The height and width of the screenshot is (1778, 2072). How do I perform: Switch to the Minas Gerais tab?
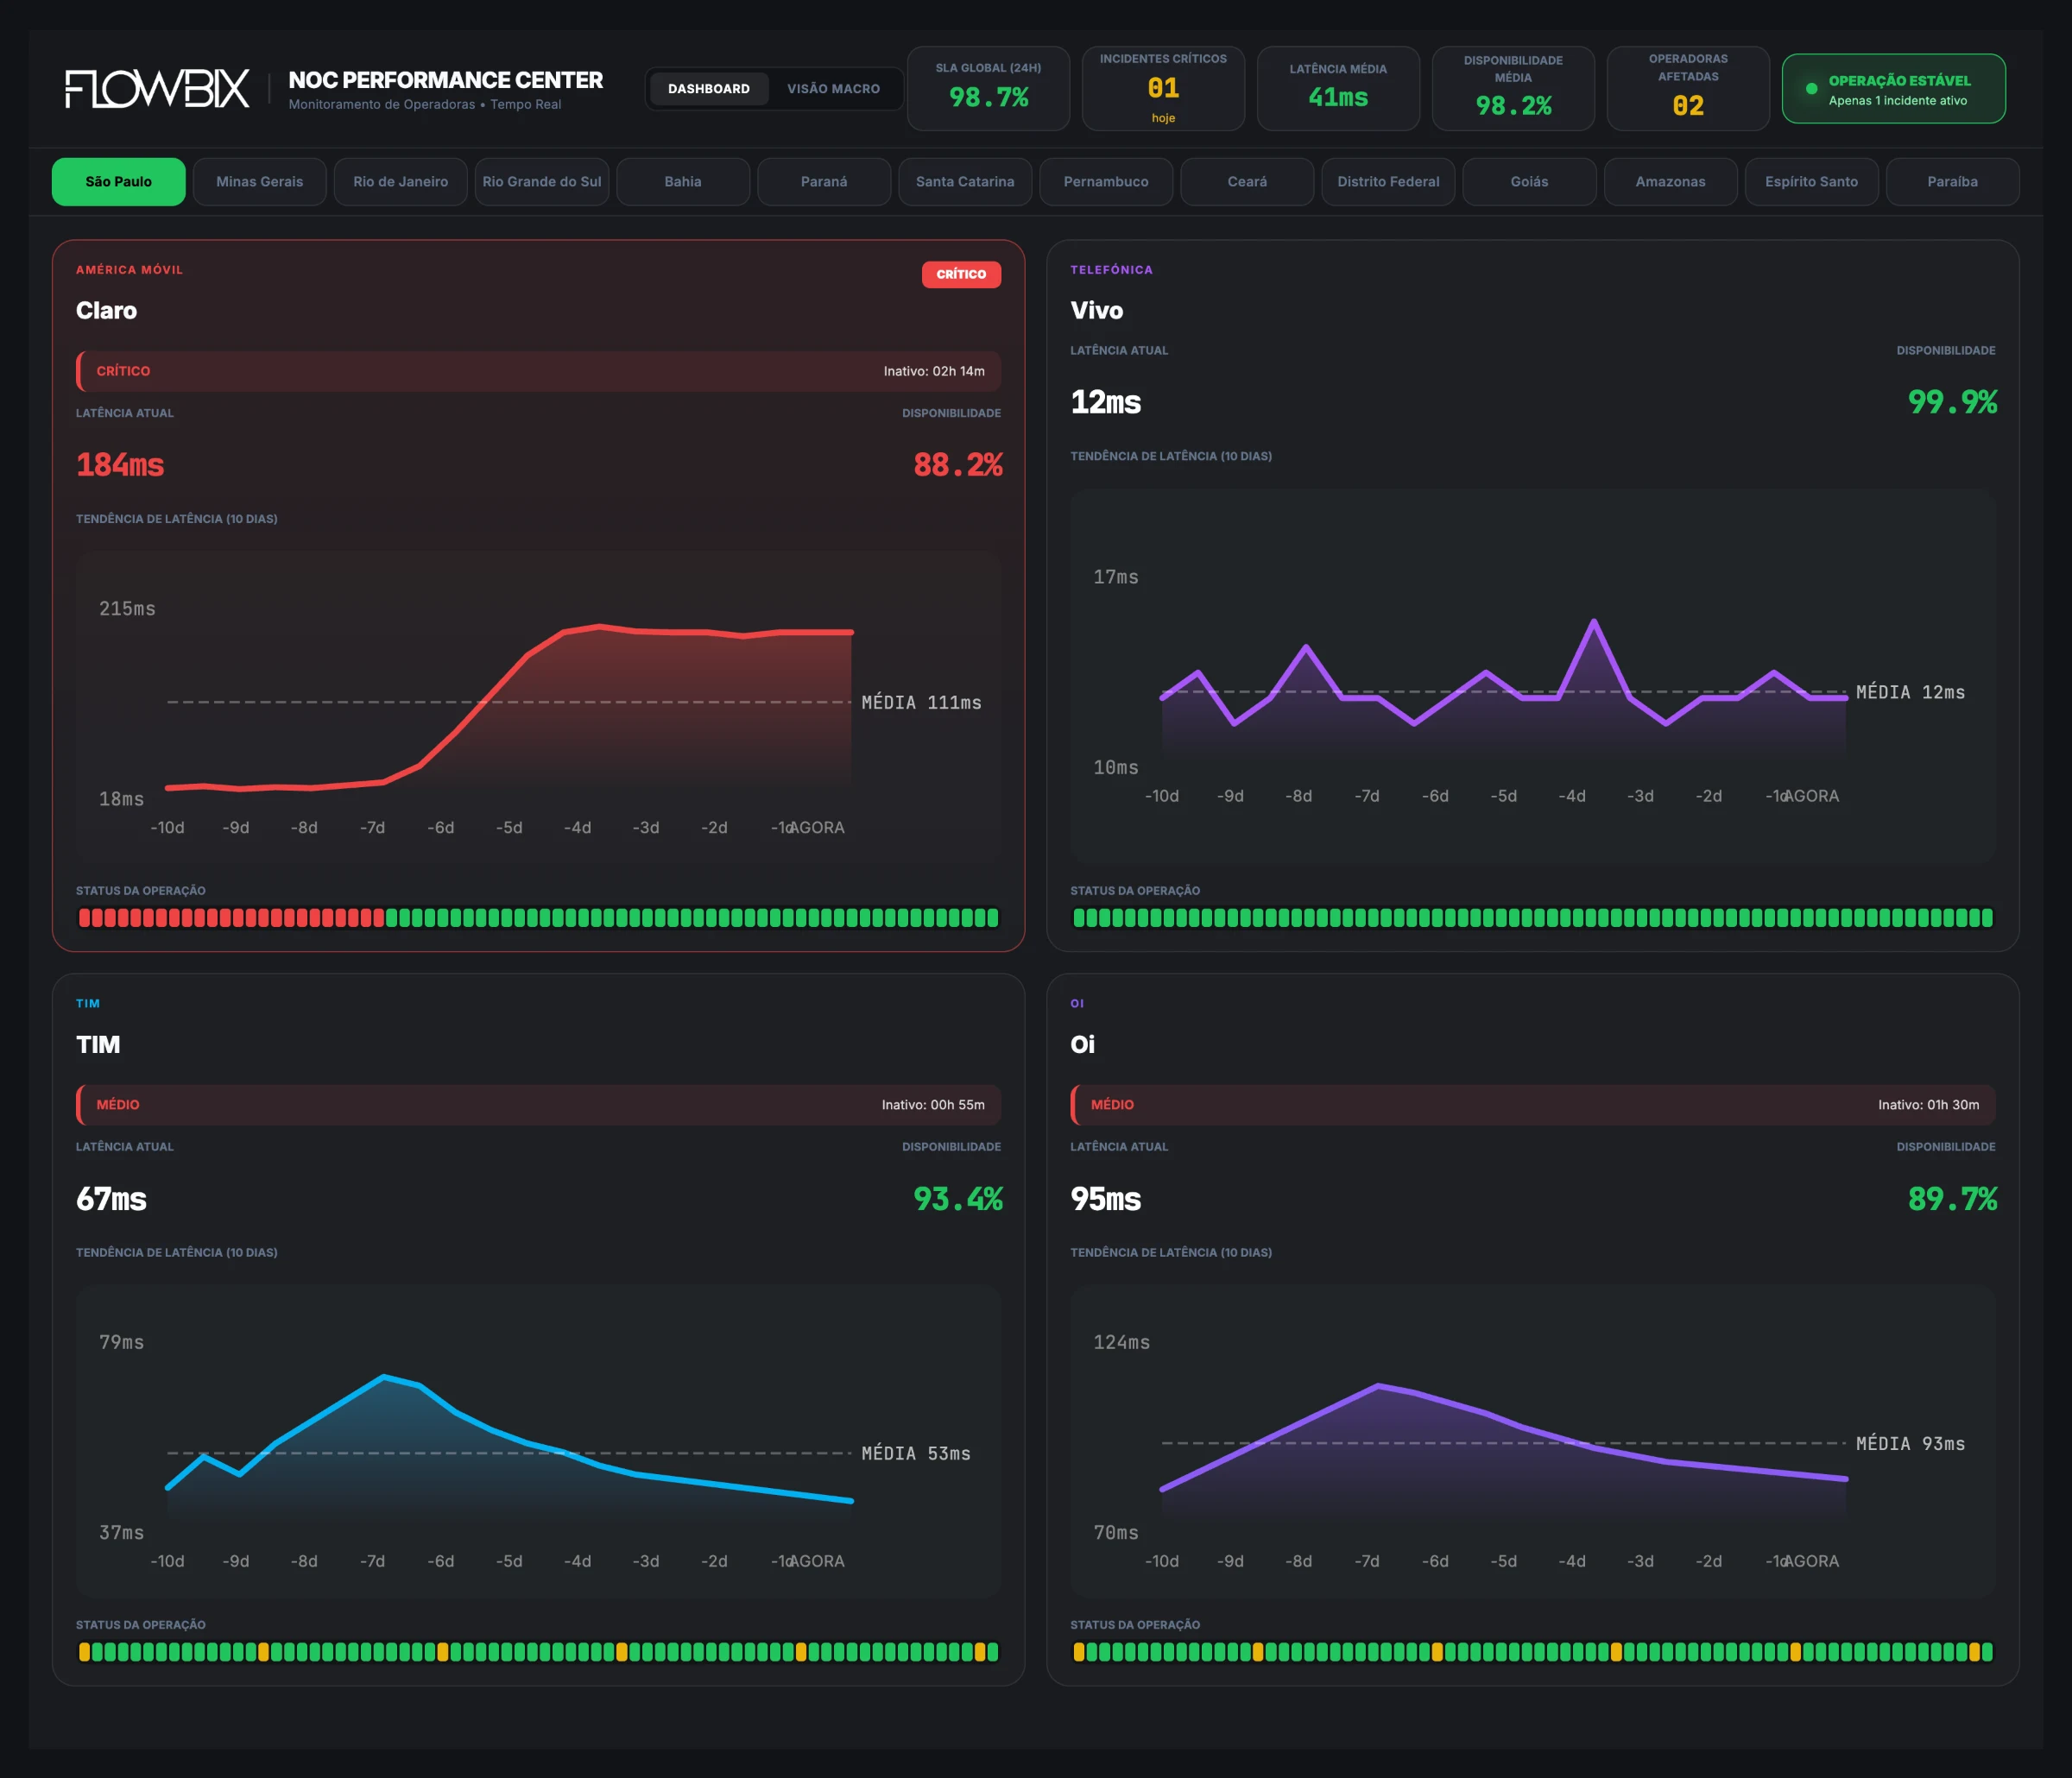(x=260, y=182)
